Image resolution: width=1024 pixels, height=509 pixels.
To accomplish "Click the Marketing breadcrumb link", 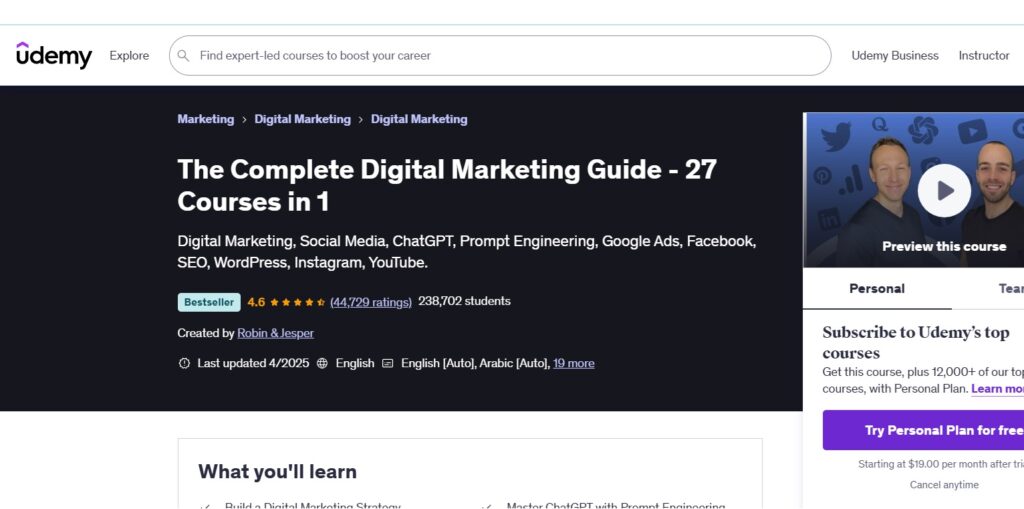I will point(205,119).
